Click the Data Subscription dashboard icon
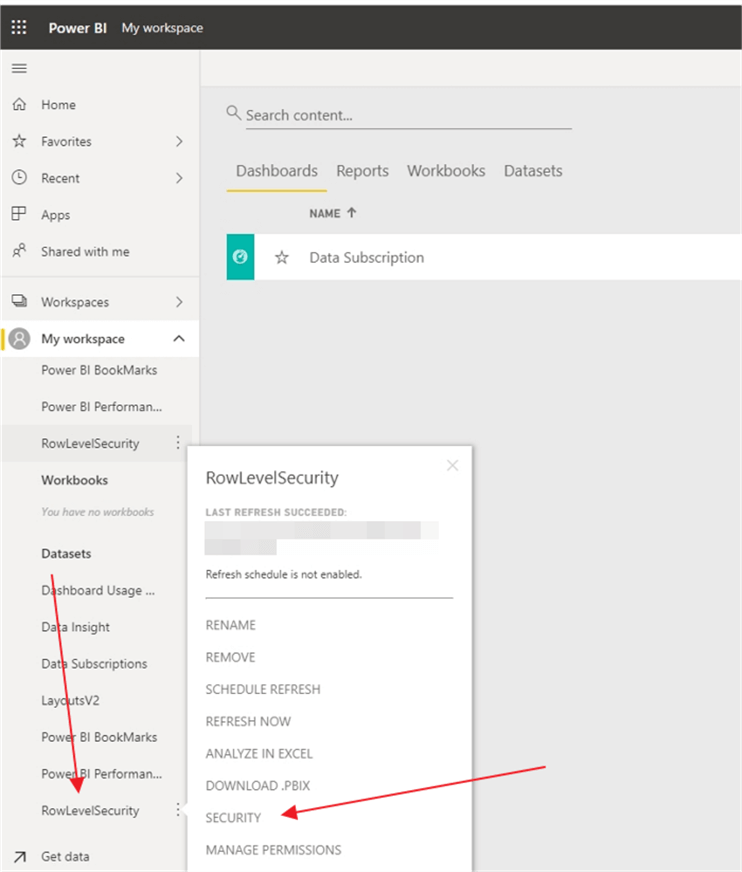The width and height of the screenshot is (742, 872). click(240, 257)
